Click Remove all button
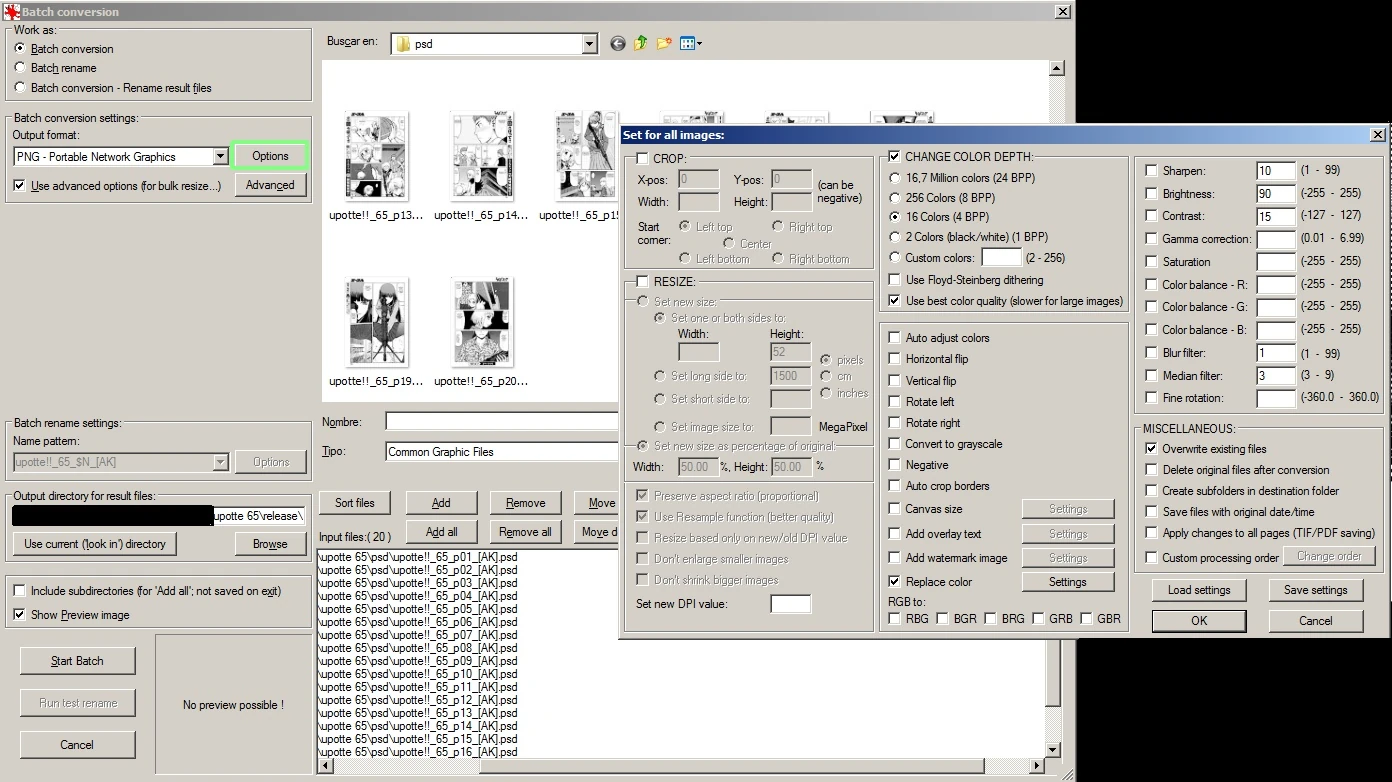This screenshot has width=1392, height=782. pos(525,532)
